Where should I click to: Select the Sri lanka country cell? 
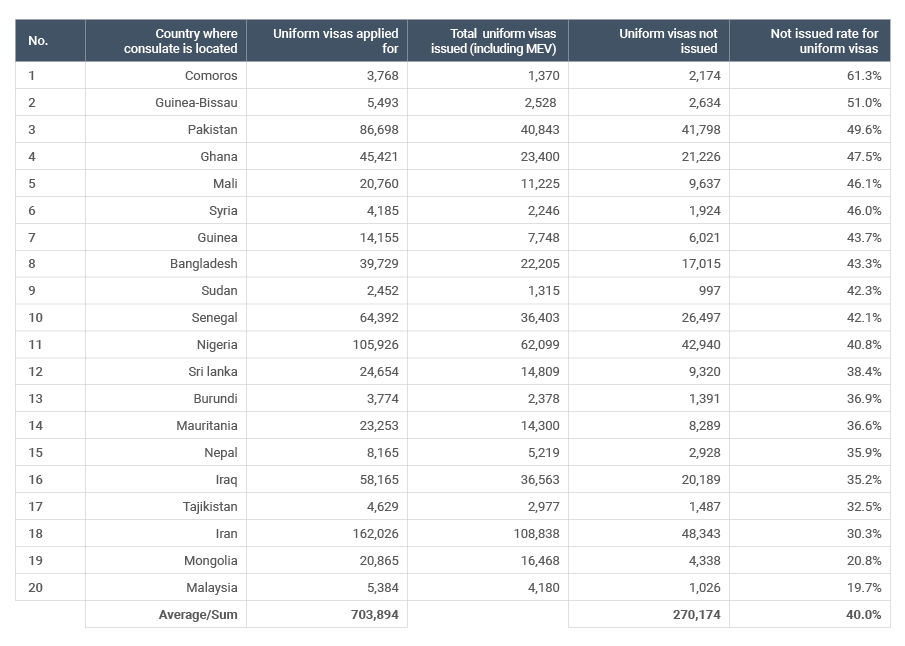[212, 372]
